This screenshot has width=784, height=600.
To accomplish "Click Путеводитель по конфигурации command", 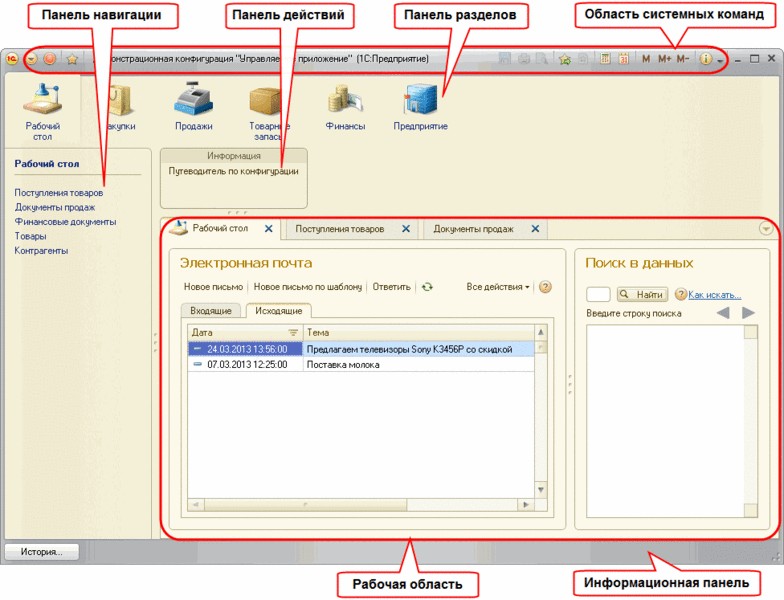I will tap(234, 172).
